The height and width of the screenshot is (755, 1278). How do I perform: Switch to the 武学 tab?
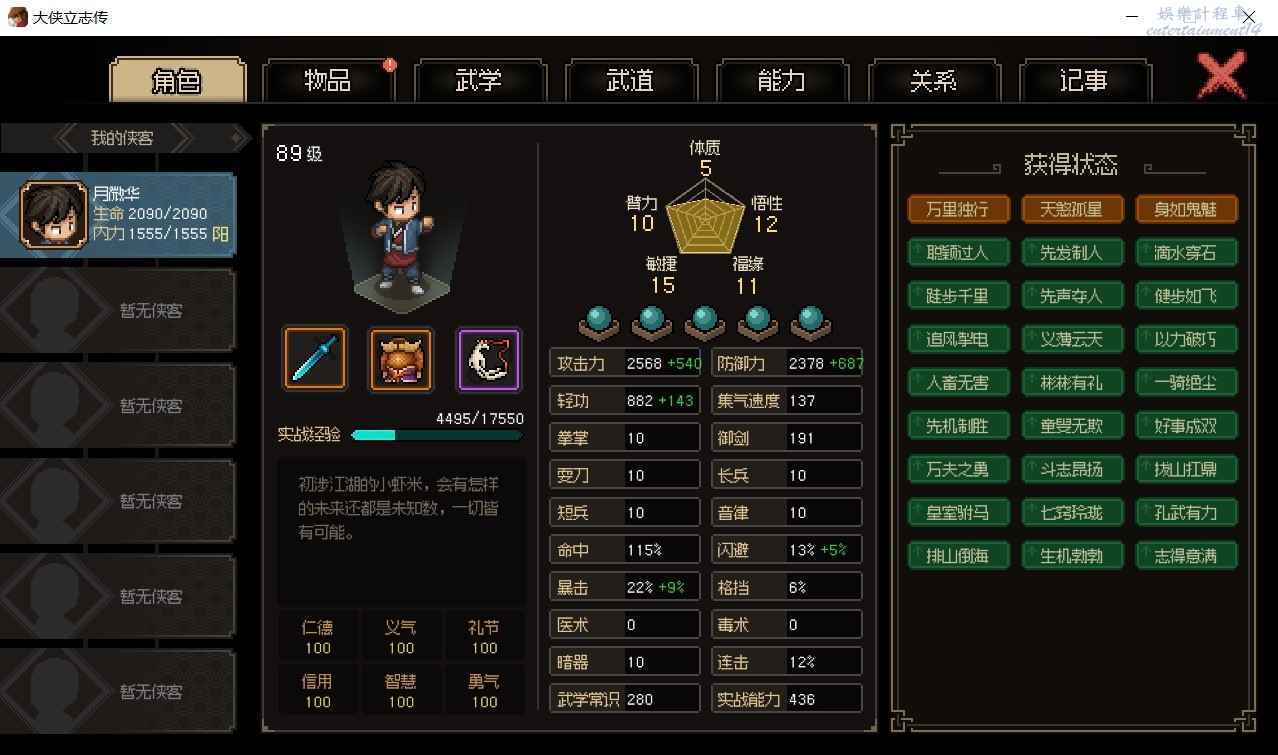479,81
